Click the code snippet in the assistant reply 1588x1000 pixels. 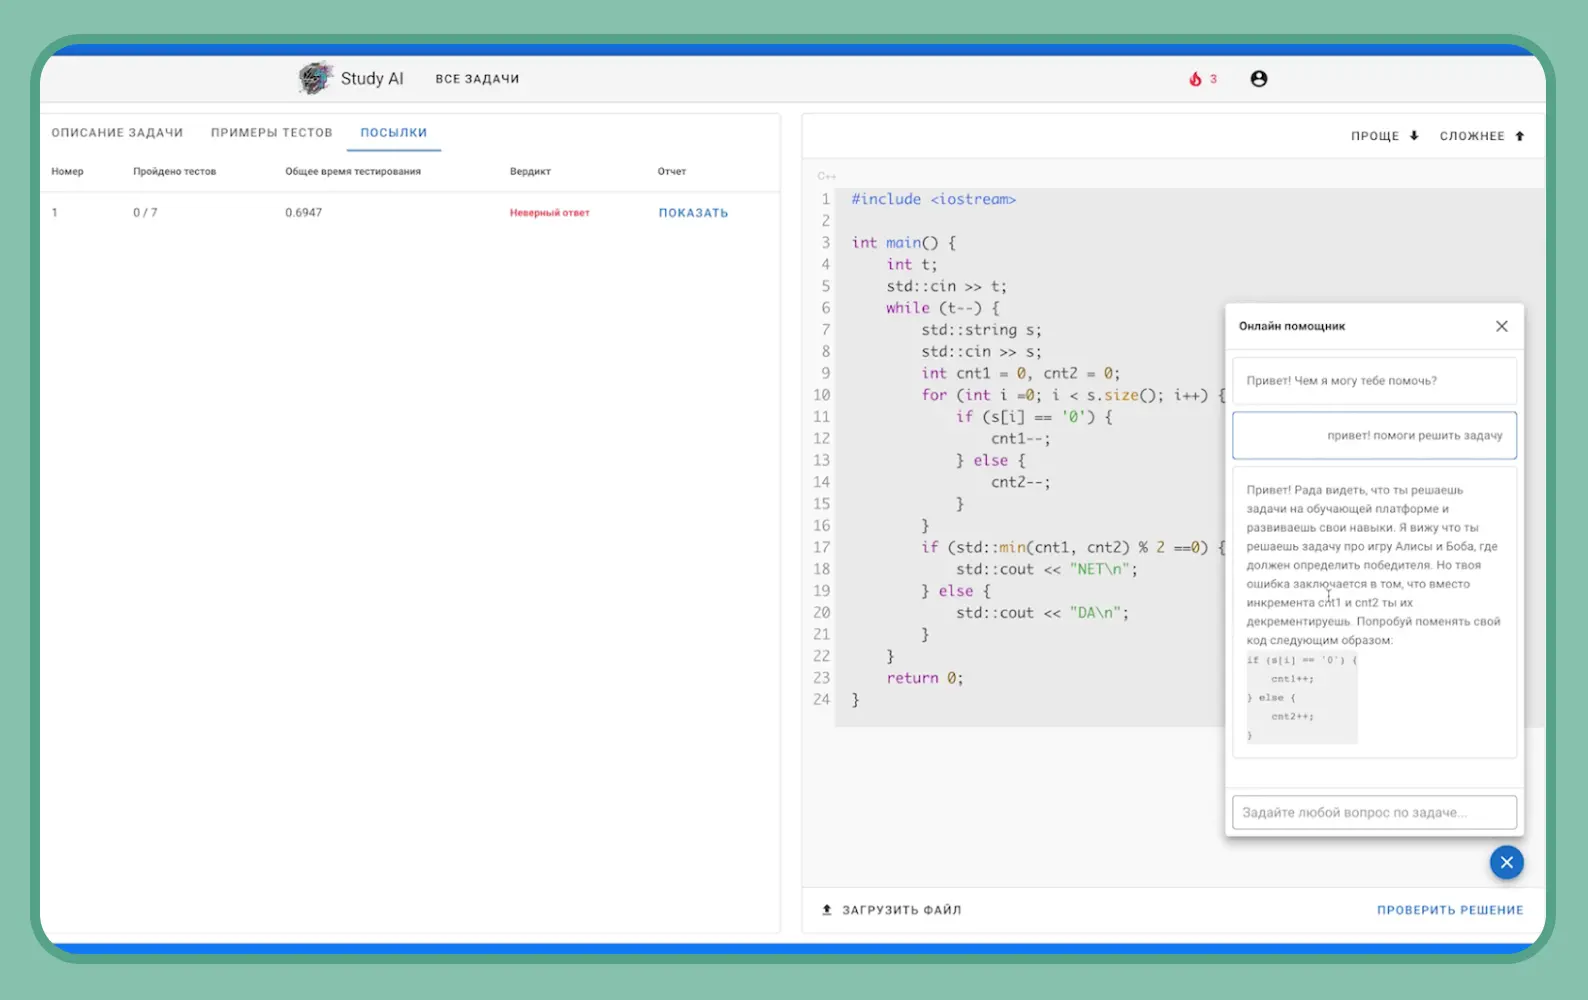coord(1301,697)
